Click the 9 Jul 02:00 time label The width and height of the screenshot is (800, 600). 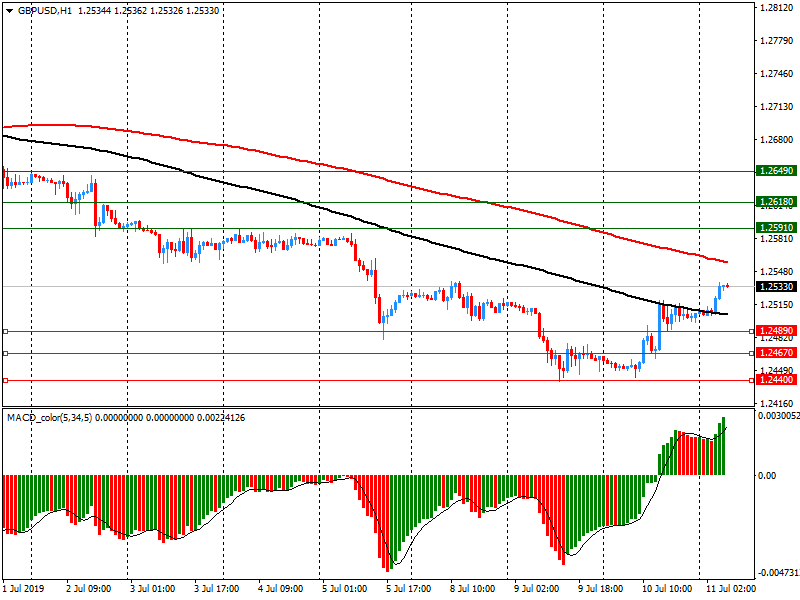tap(536, 589)
